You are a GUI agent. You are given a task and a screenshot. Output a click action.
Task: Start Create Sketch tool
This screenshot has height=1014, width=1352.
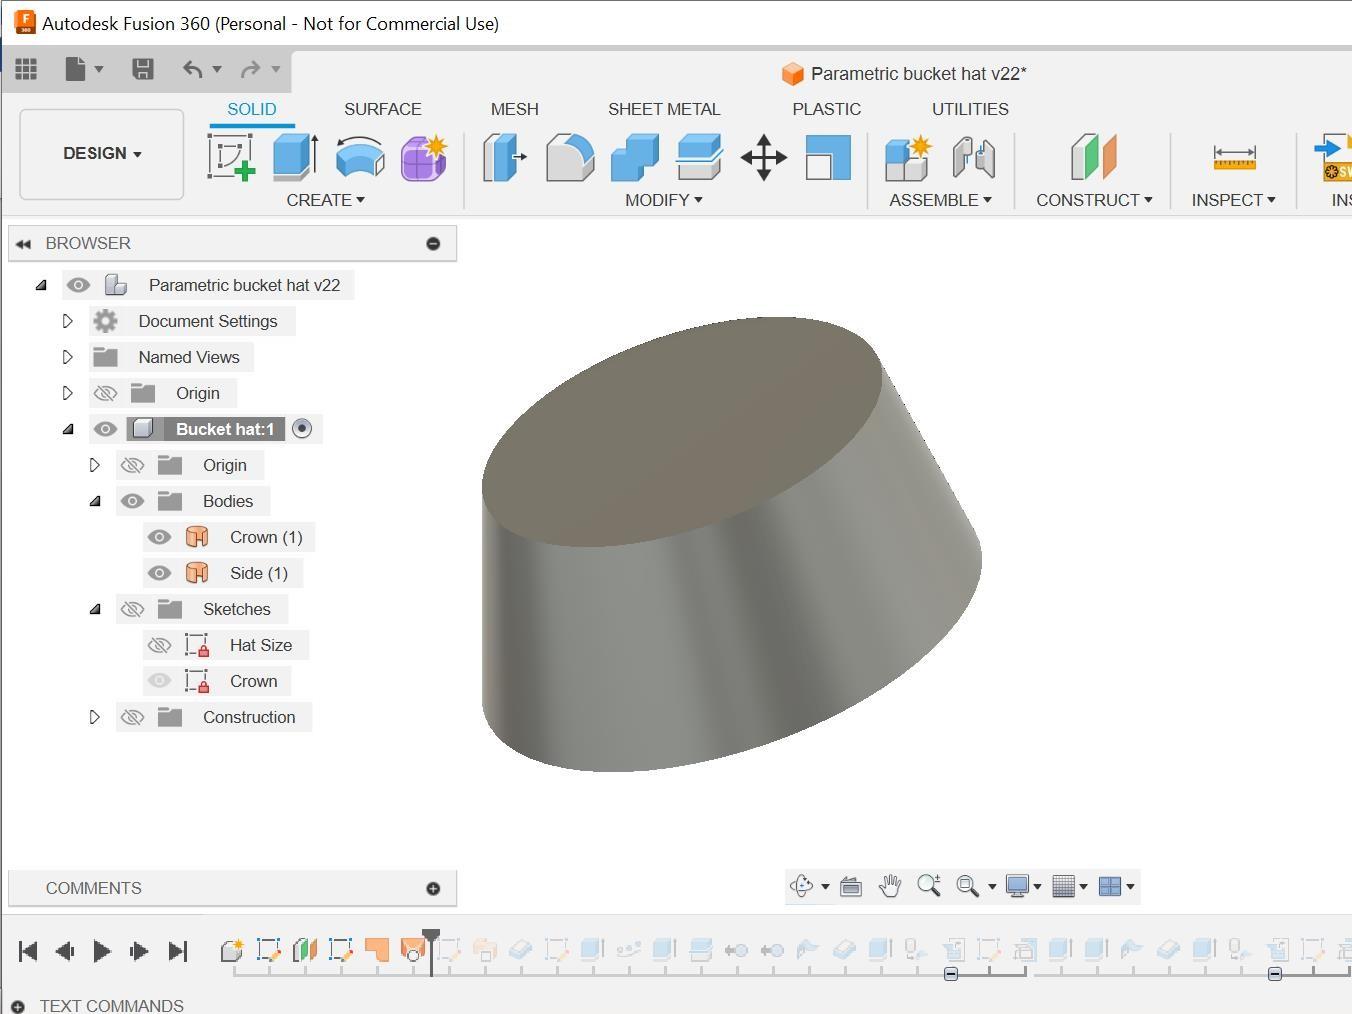[x=231, y=157]
